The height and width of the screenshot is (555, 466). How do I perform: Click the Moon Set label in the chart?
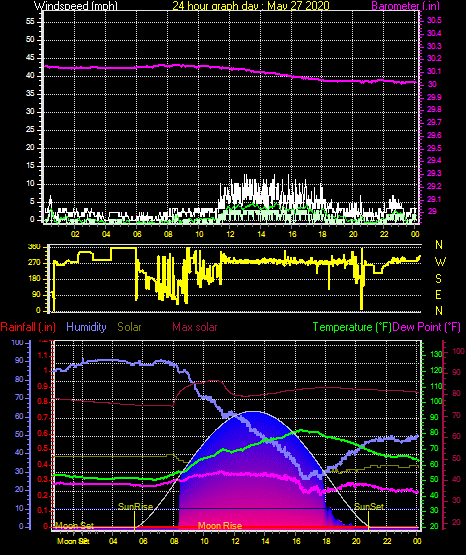[75, 526]
